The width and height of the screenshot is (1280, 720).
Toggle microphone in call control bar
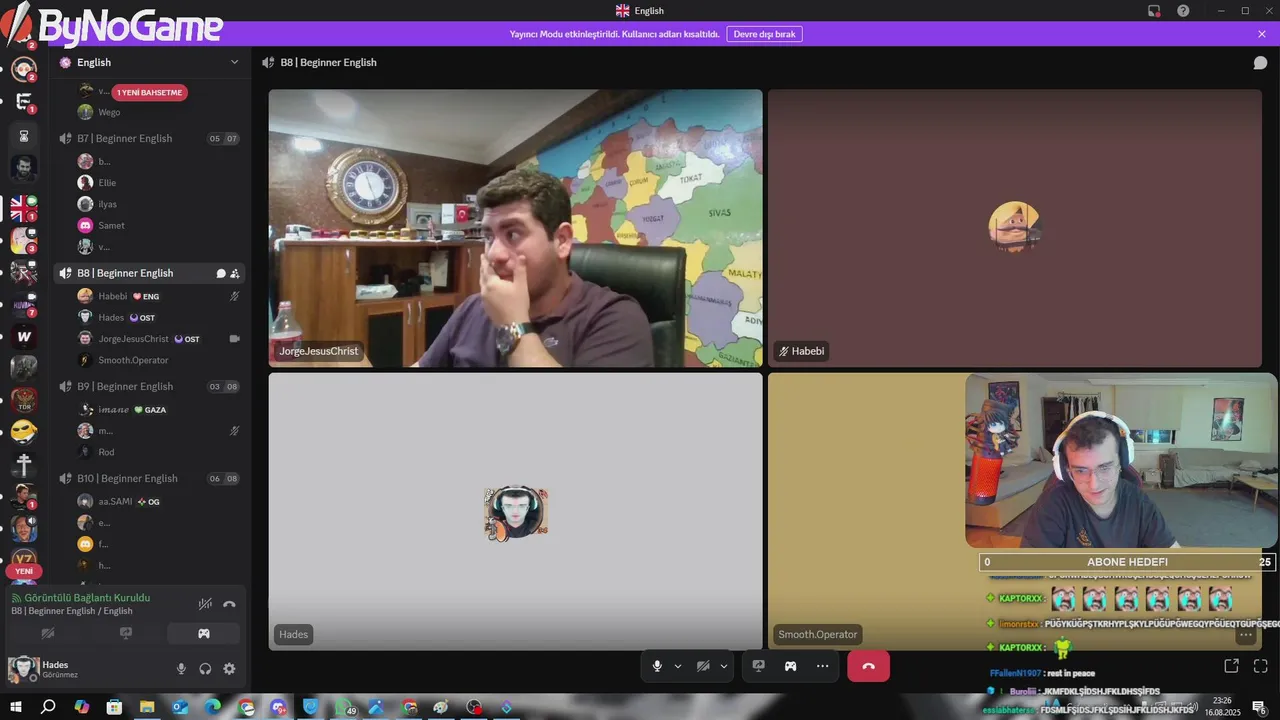(657, 666)
